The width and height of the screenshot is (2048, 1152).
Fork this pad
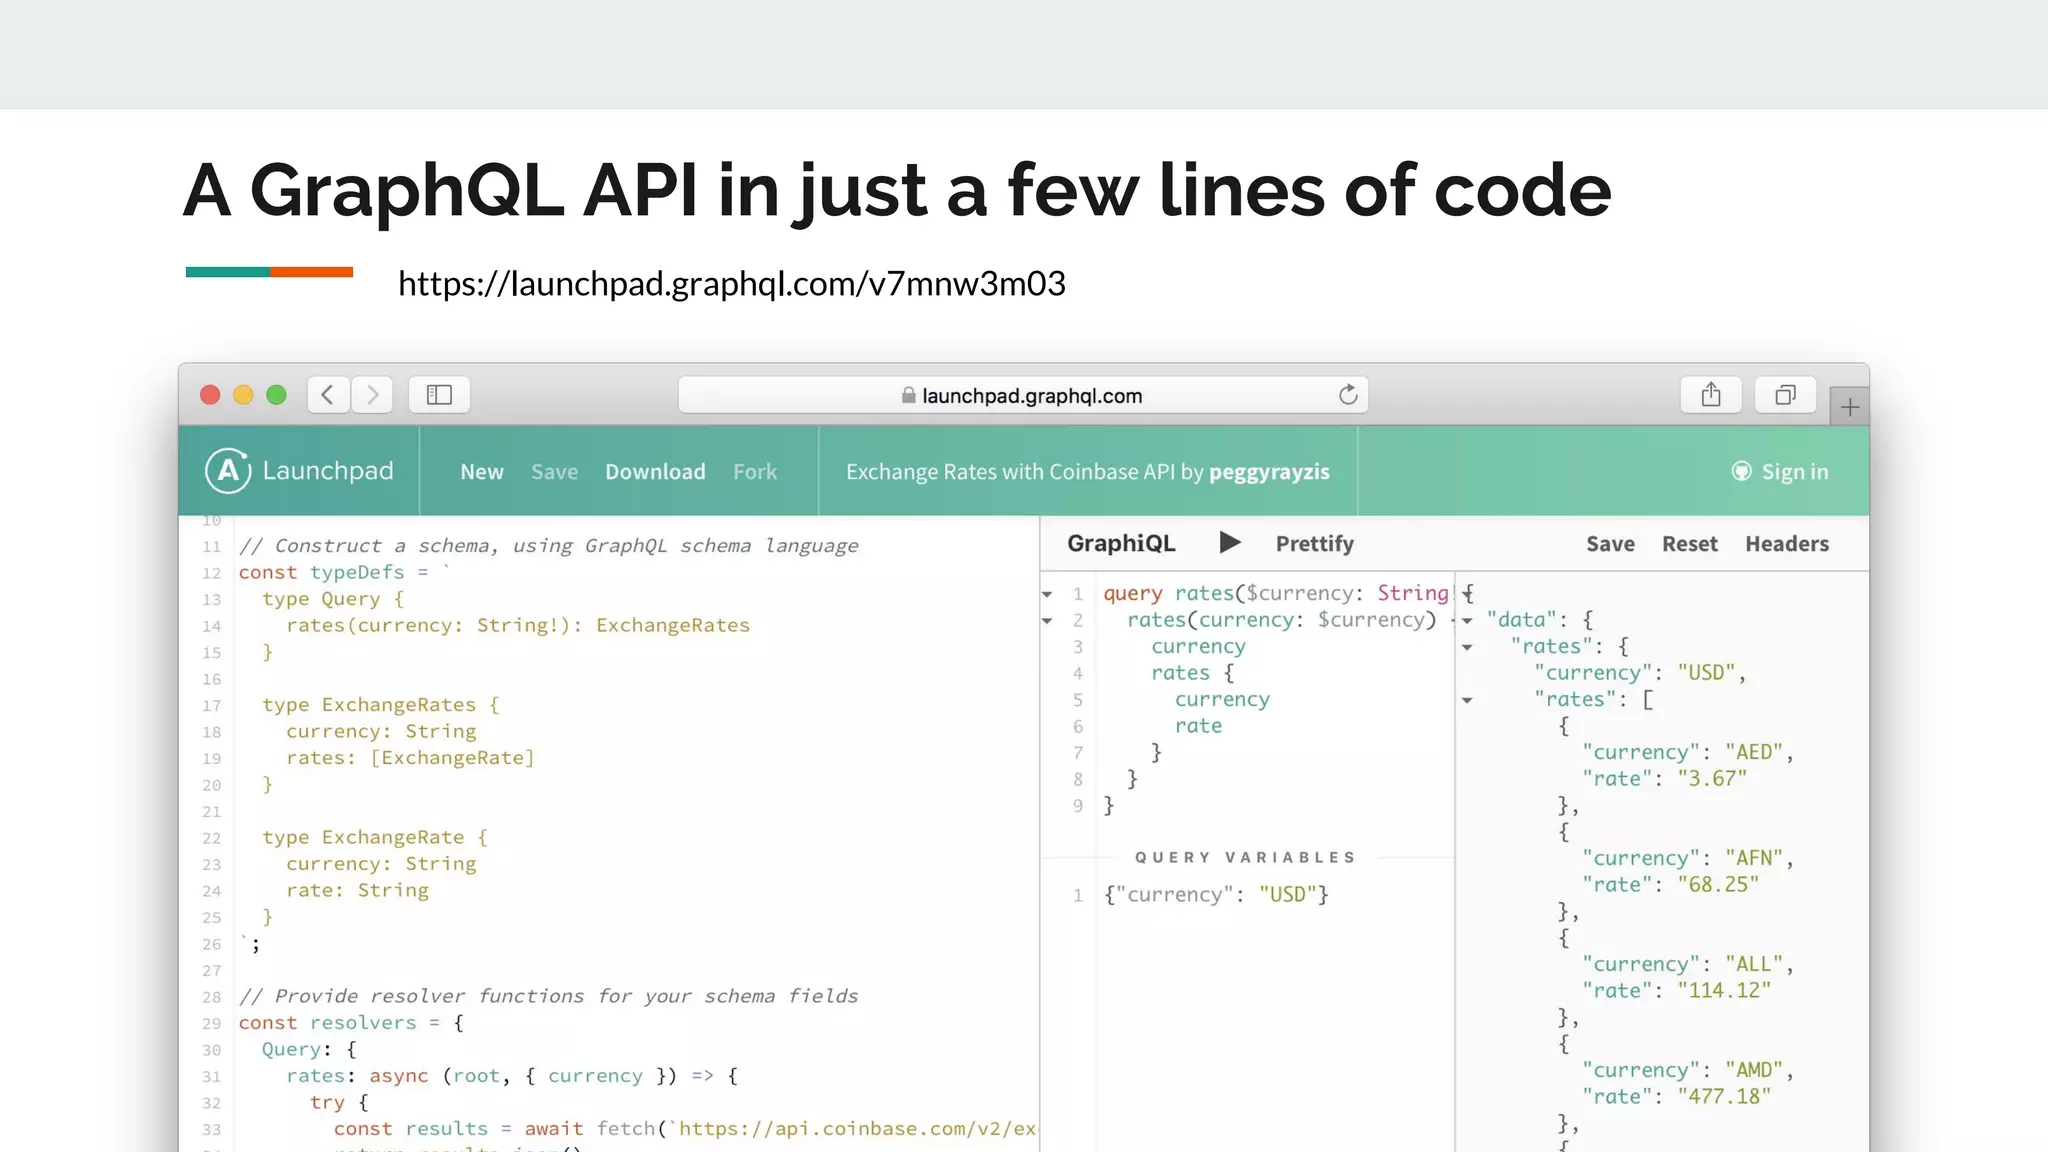tap(755, 472)
